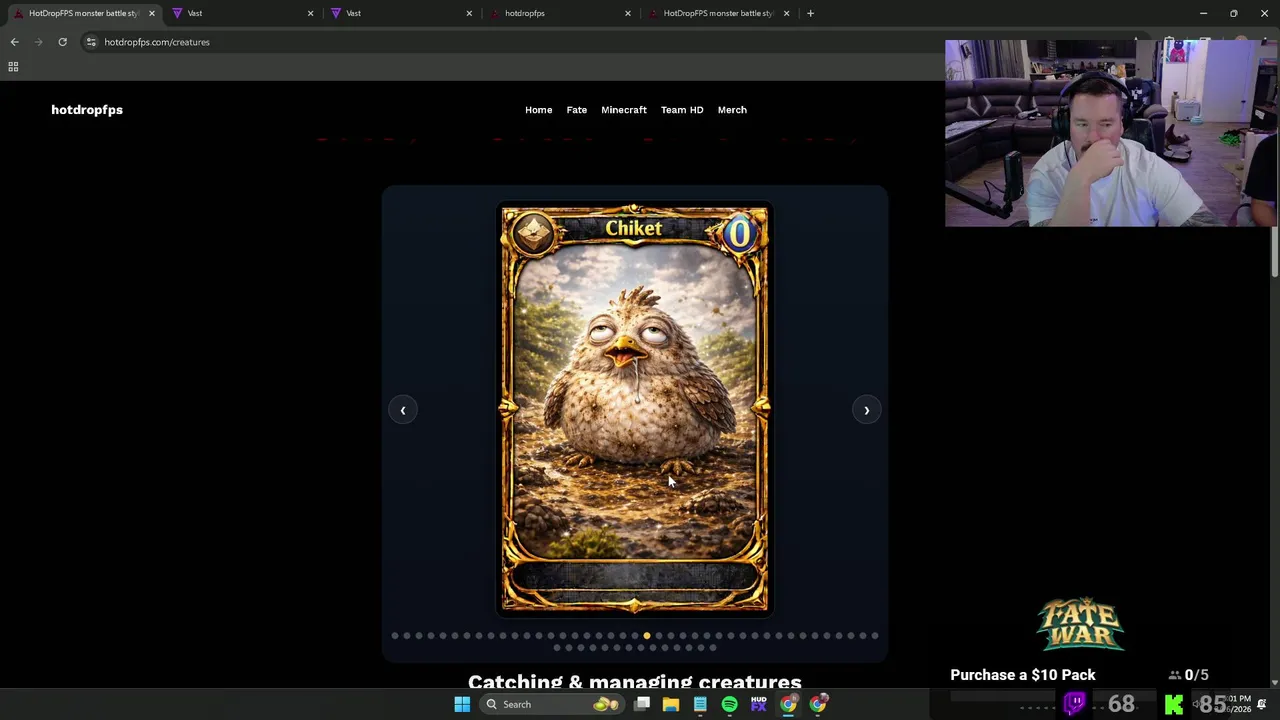Close the hotdropfps tab
1280x720 pixels.
(x=628, y=13)
